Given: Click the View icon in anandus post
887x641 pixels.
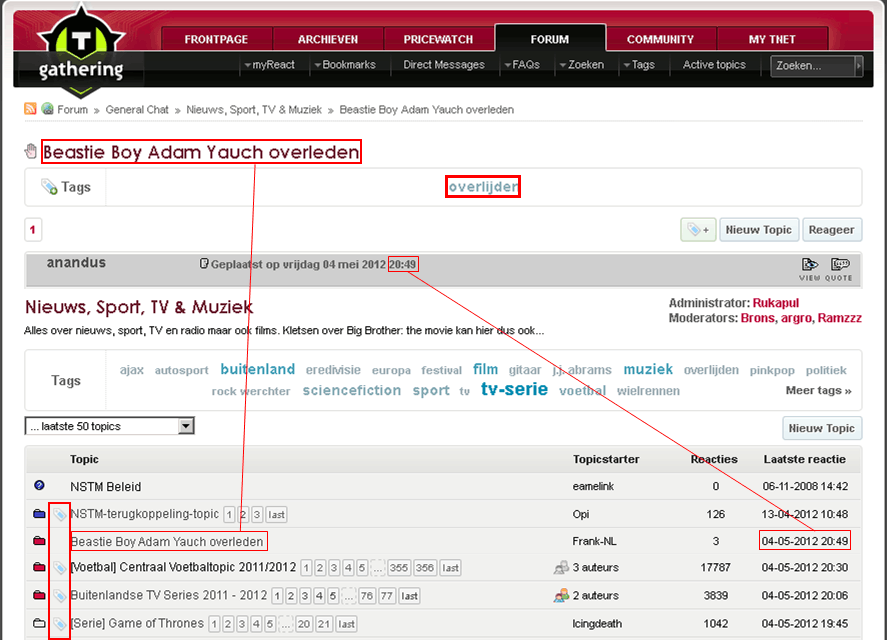Looking at the screenshot, I should (x=810, y=269).
